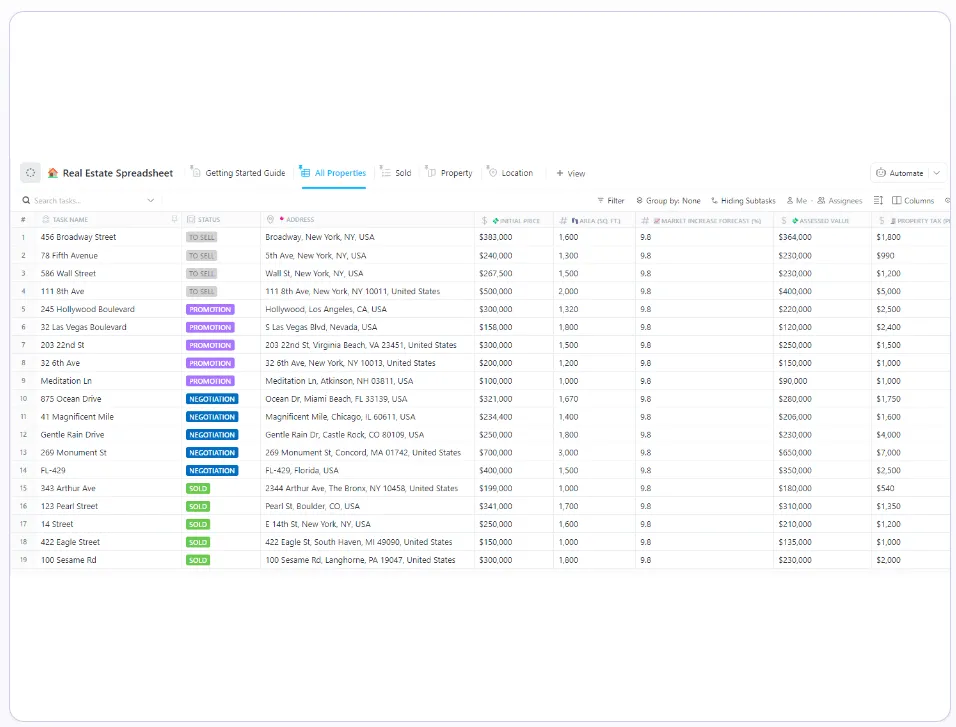Click the house emoji icon next to the spreadsheet title
The image size is (956, 727).
(53, 173)
